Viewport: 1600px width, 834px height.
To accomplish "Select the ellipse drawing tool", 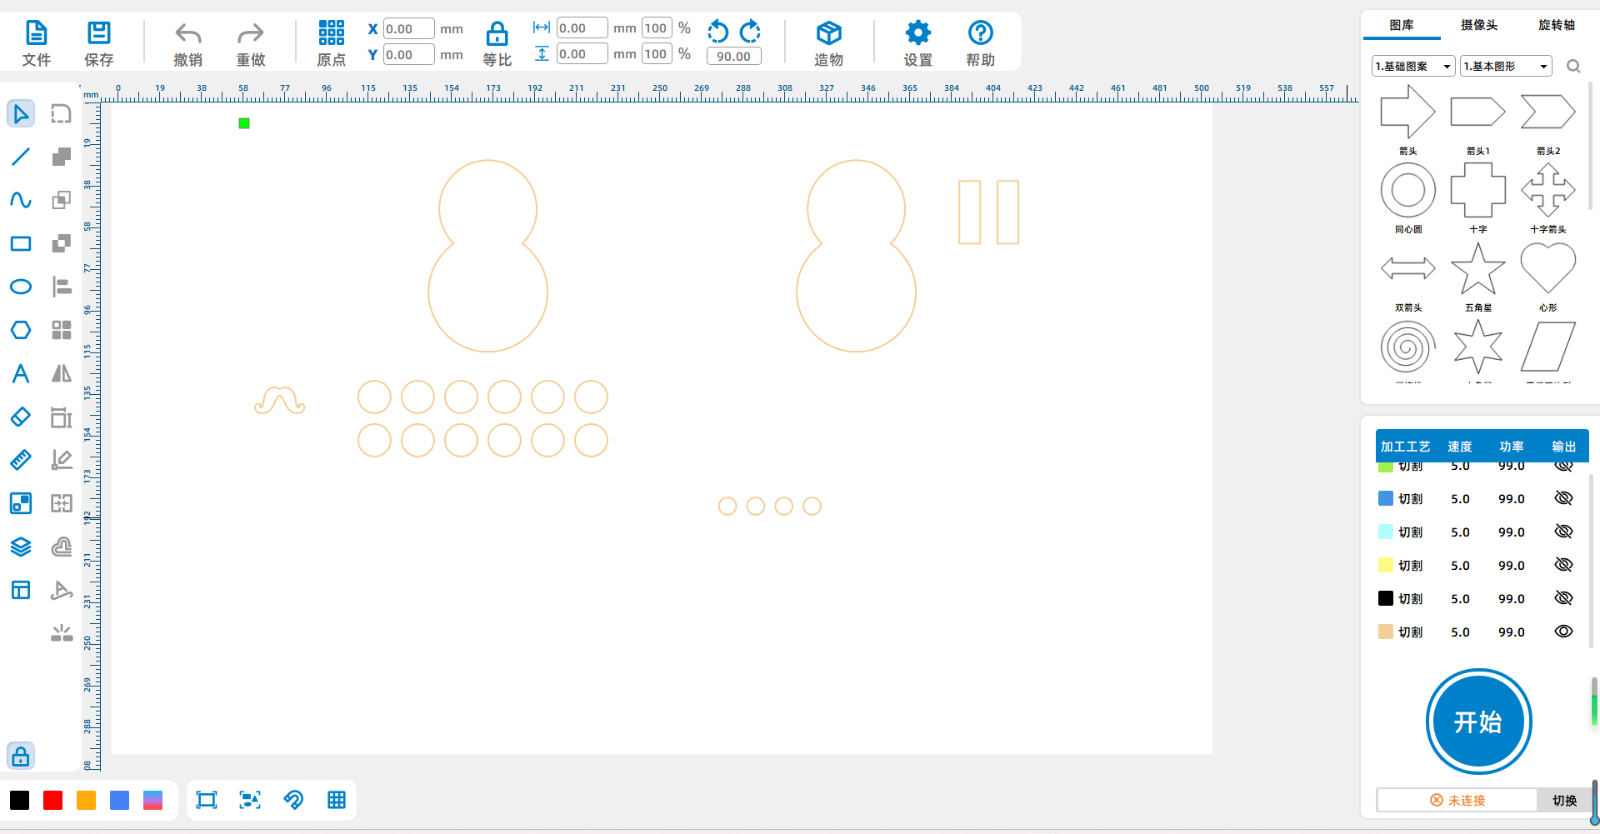I will point(21,287).
